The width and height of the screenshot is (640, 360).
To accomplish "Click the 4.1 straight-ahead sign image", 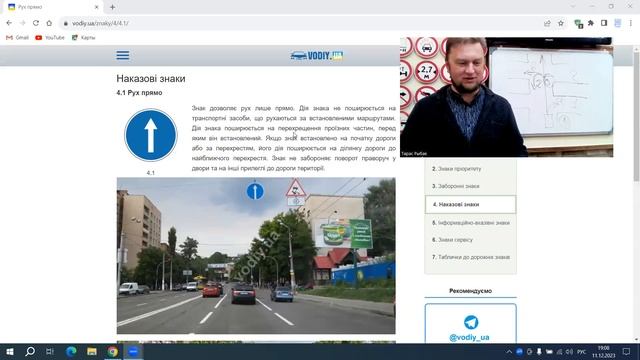I will [x=151, y=135].
